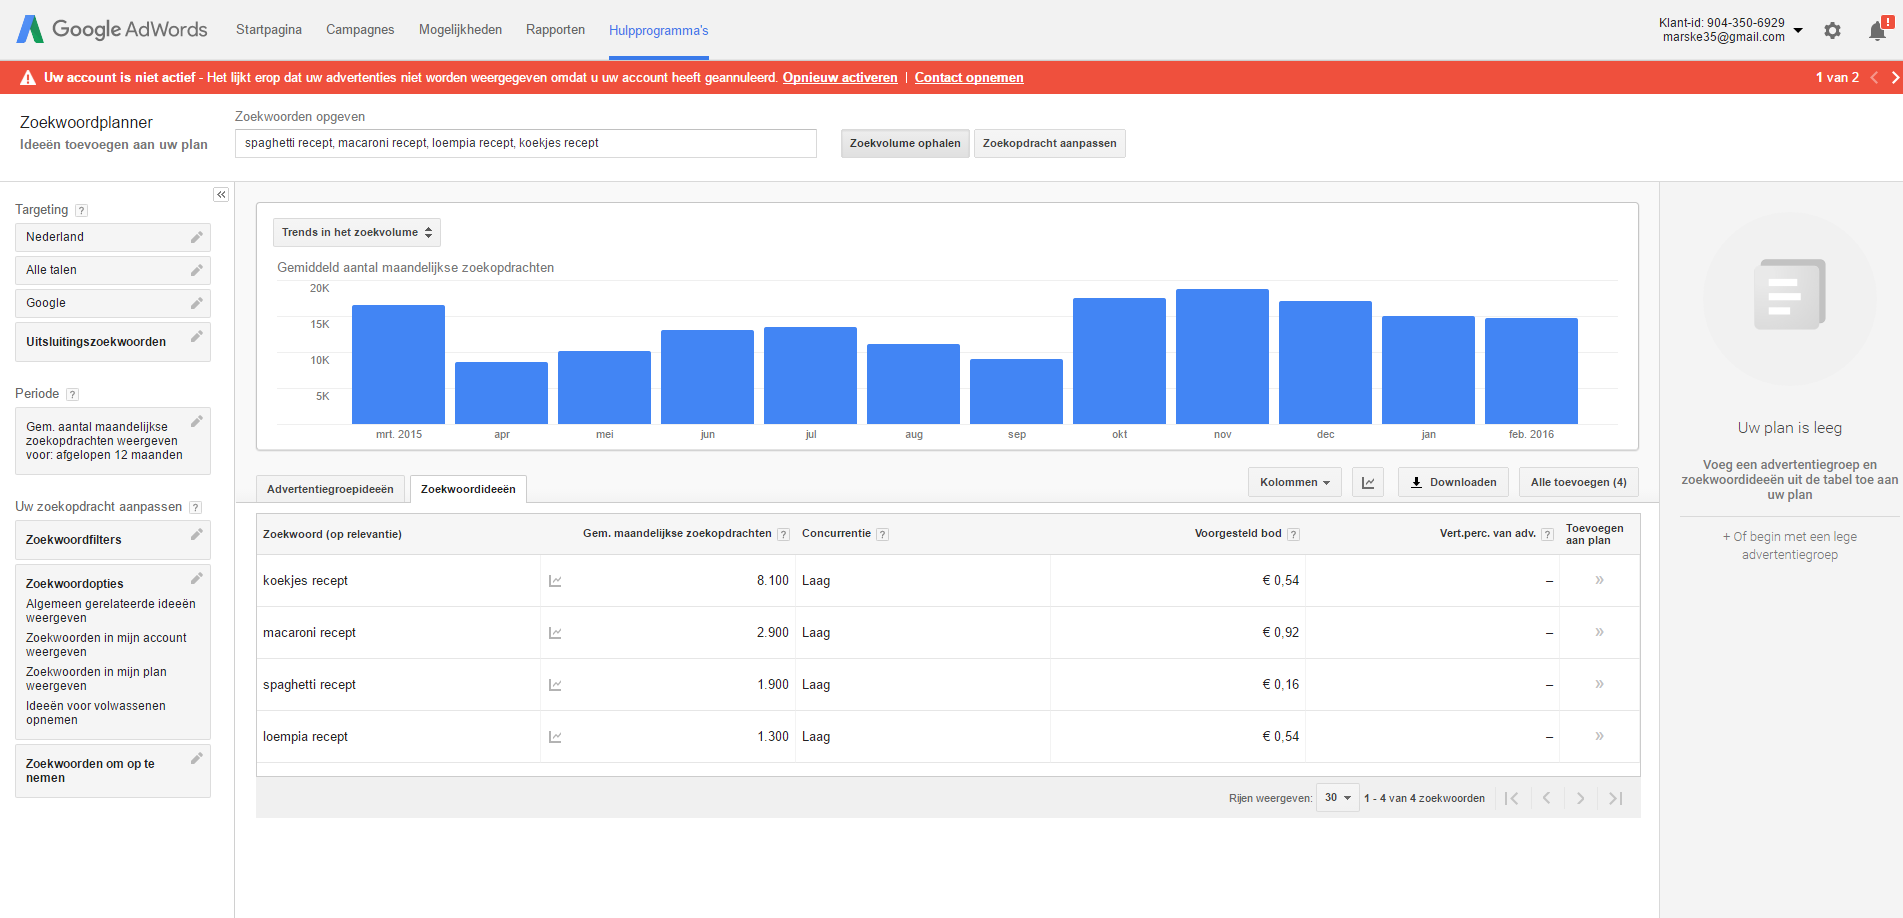Open the Kolommen dropdown
1903x918 pixels.
click(1295, 482)
